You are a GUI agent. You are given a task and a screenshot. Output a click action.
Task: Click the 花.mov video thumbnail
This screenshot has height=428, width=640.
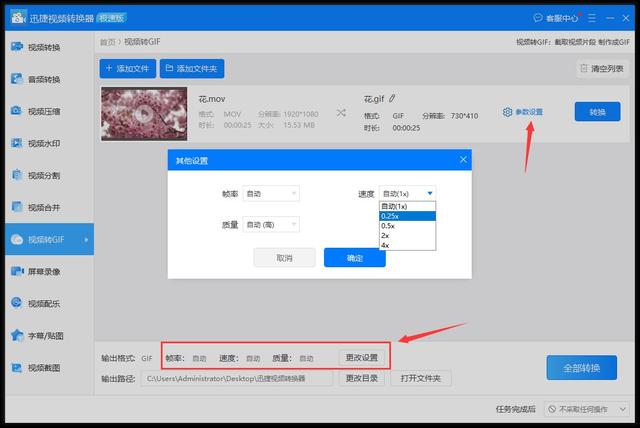pos(144,114)
